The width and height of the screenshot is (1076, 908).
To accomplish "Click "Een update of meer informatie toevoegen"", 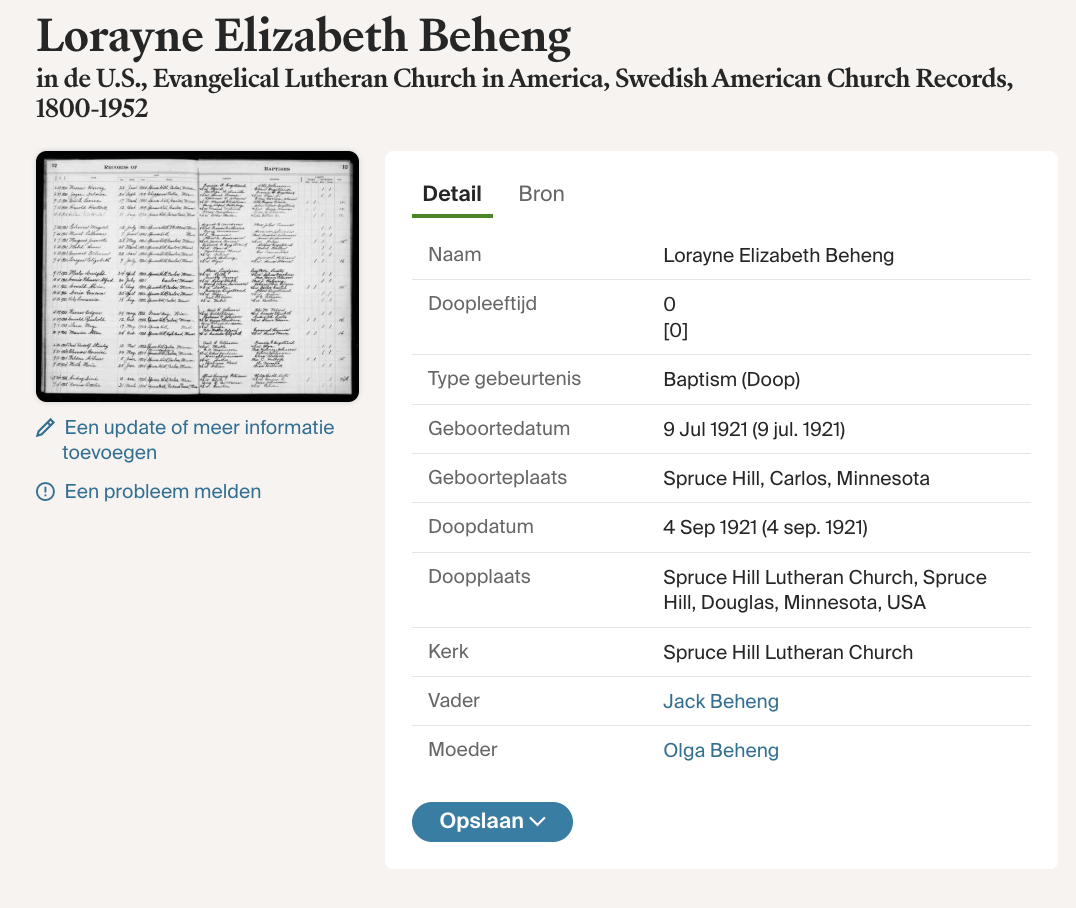I will [198, 440].
